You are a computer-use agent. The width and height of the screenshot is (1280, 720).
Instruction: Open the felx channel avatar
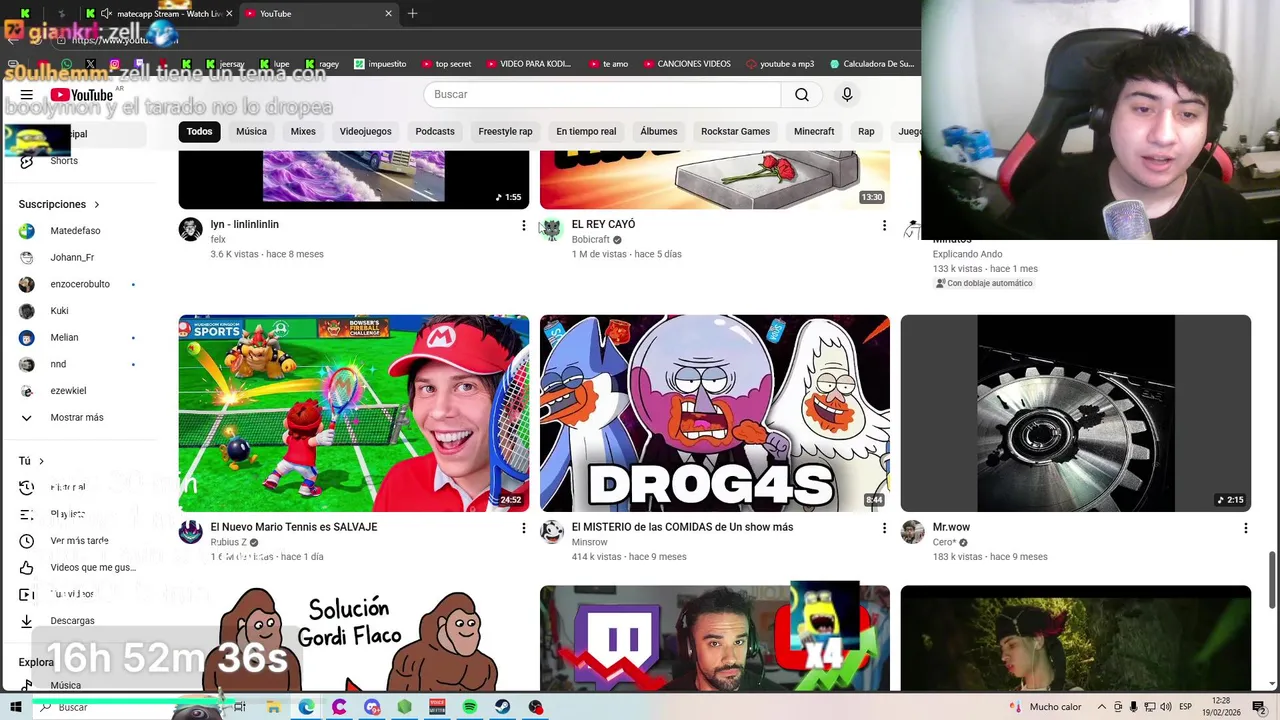click(190, 230)
